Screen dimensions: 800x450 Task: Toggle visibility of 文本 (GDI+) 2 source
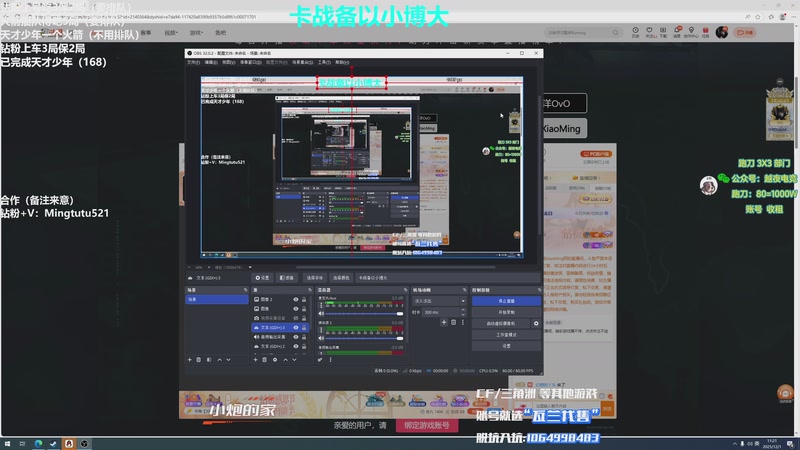point(295,346)
